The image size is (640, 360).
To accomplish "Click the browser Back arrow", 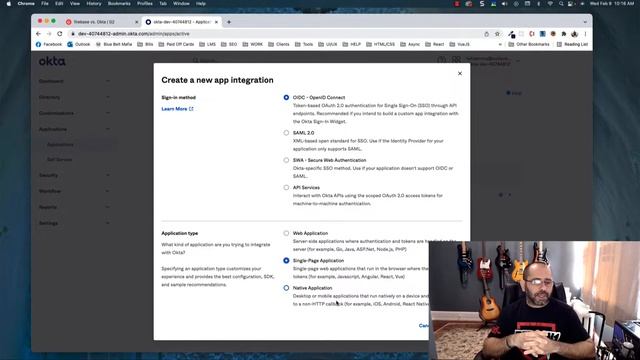I will [38, 34].
